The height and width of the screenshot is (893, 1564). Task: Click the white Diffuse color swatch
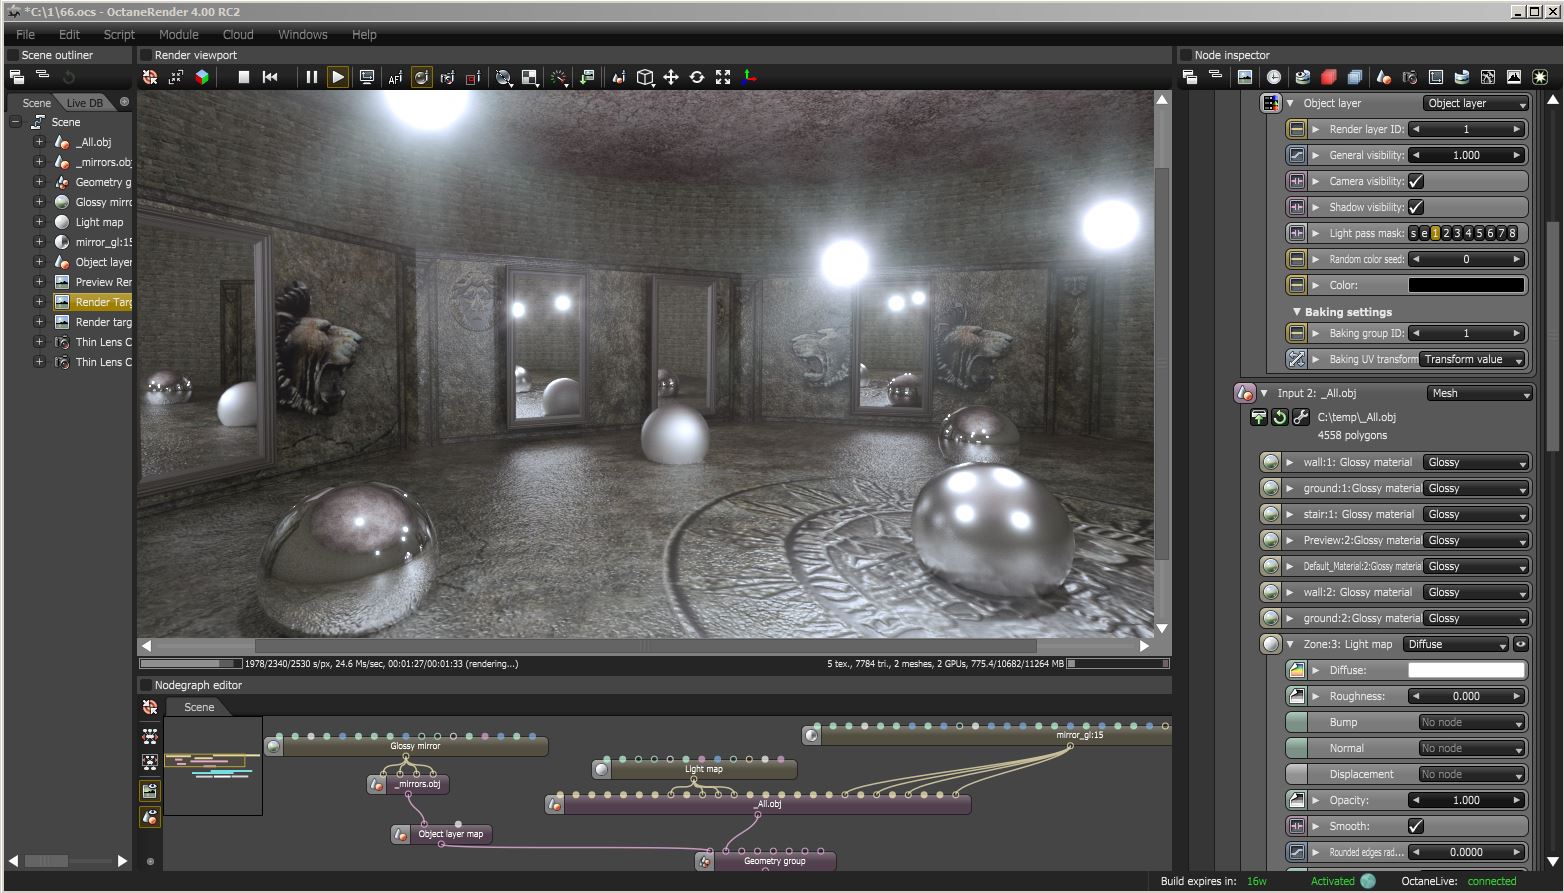[x=1466, y=670]
